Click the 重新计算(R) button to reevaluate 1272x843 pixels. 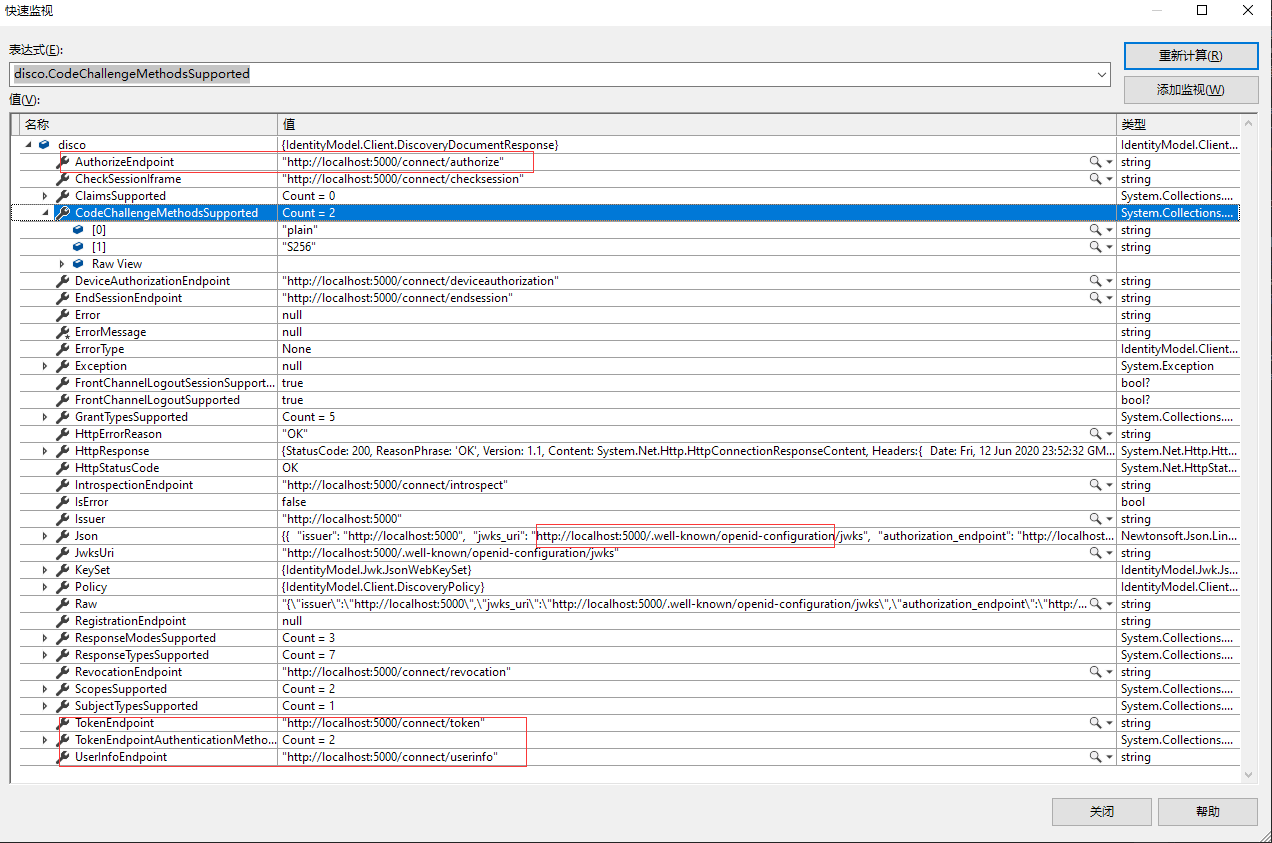point(1191,55)
